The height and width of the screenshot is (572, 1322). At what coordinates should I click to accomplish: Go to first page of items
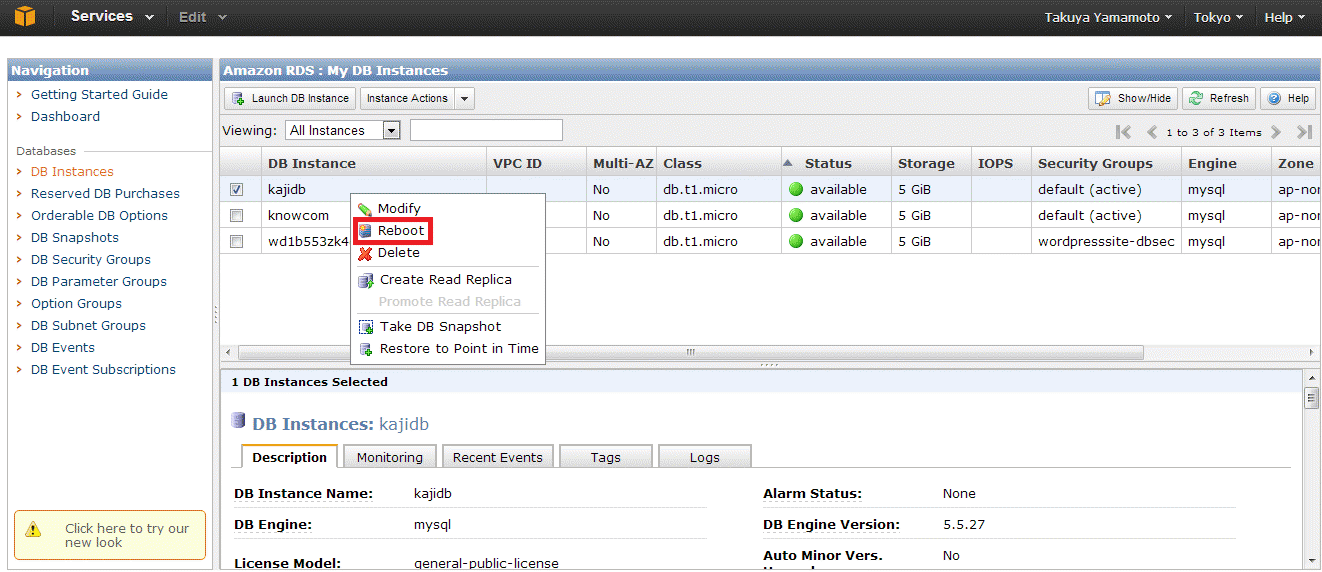1124,132
